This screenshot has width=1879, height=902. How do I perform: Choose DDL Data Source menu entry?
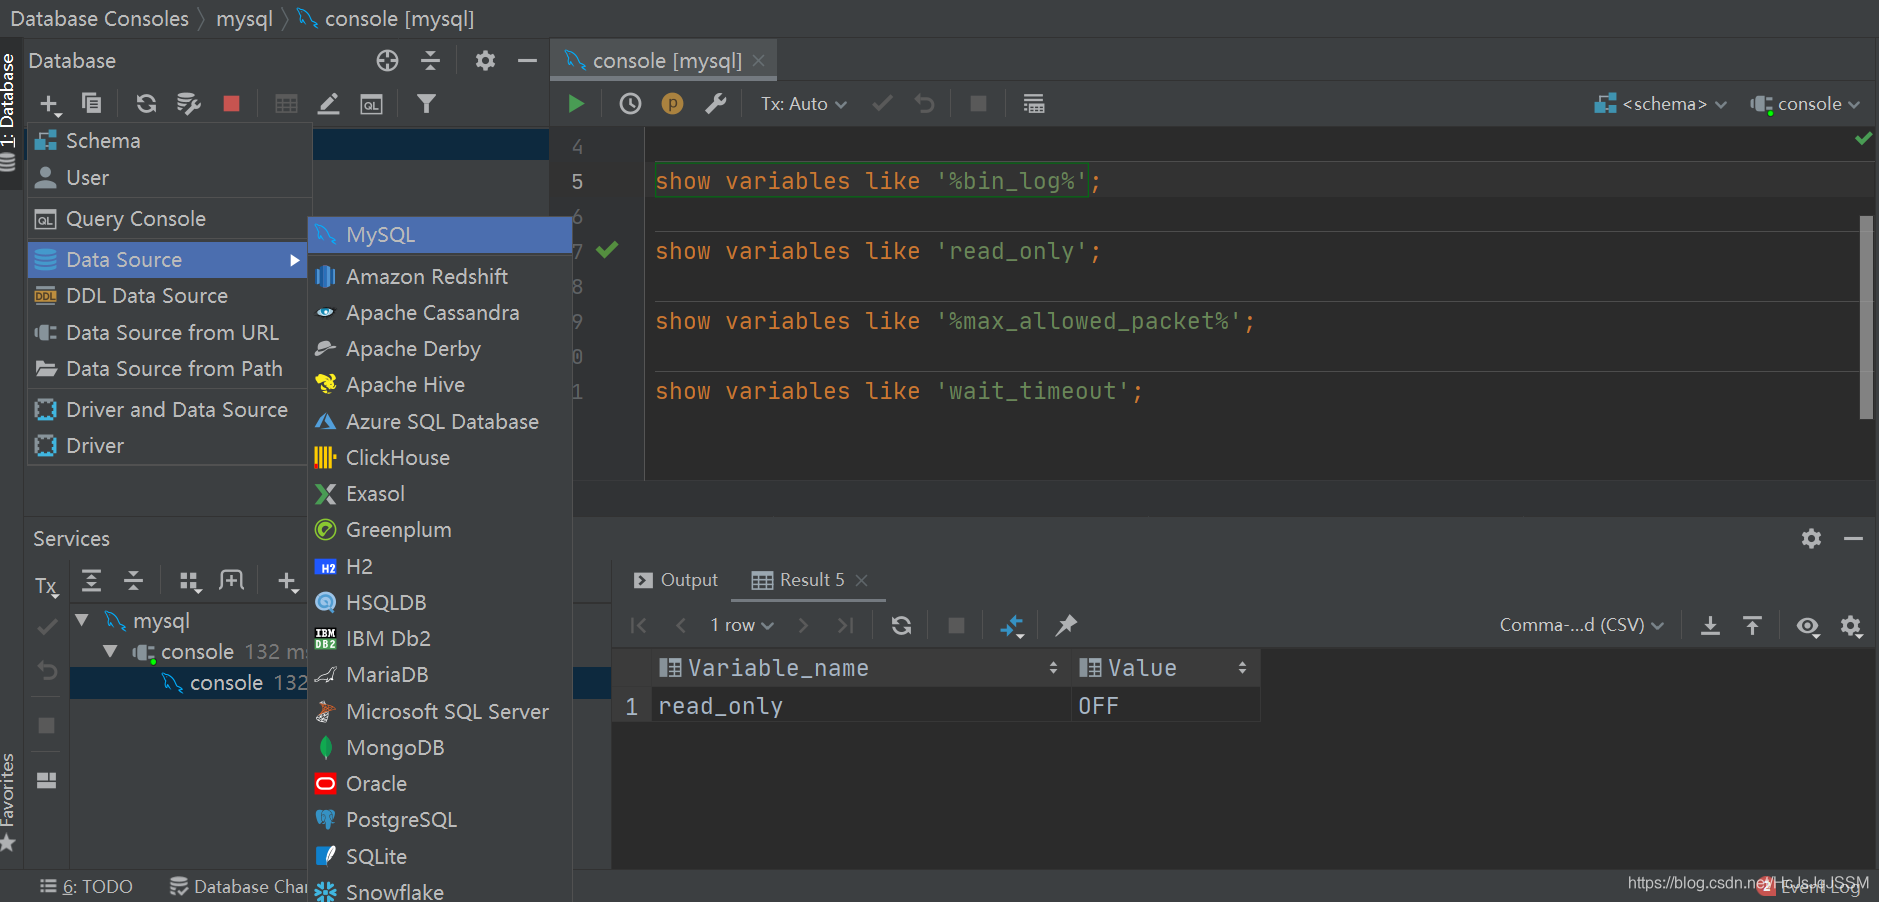[168, 296]
